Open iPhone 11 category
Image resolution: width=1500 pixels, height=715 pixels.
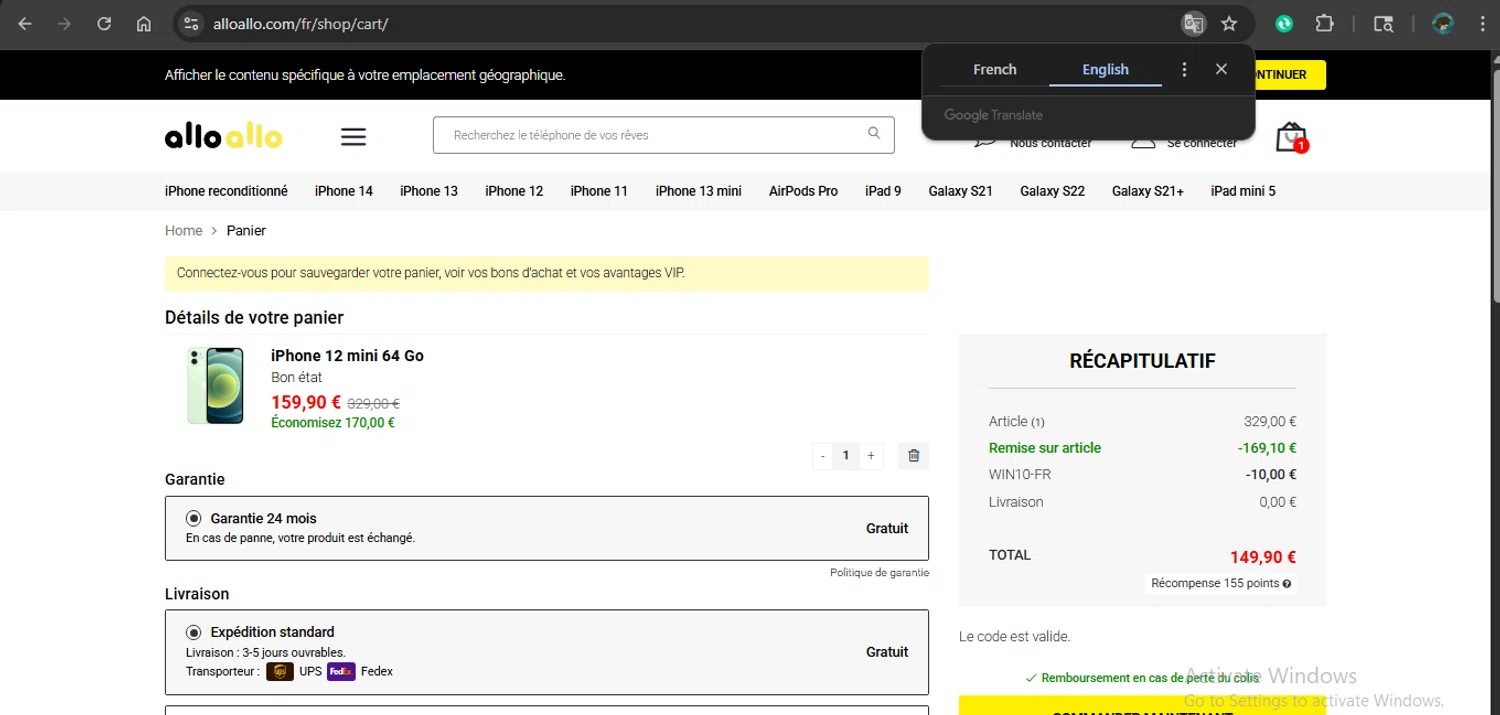(x=599, y=191)
